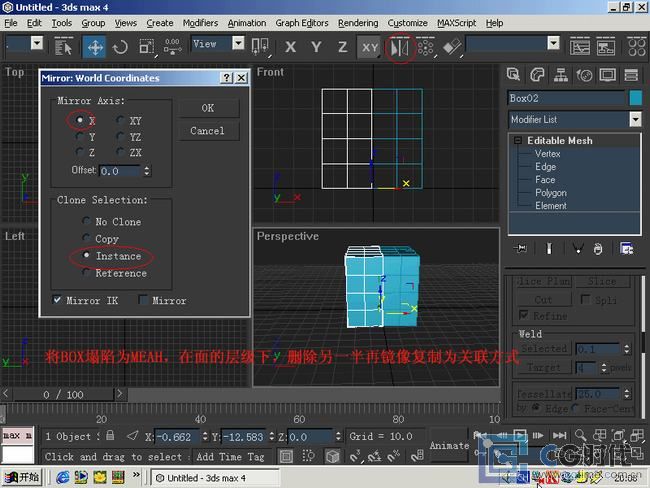The height and width of the screenshot is (488, 650).
Task: Select Y mirror axis radio button
Action: pyautogui.click(x=80, y=136)
